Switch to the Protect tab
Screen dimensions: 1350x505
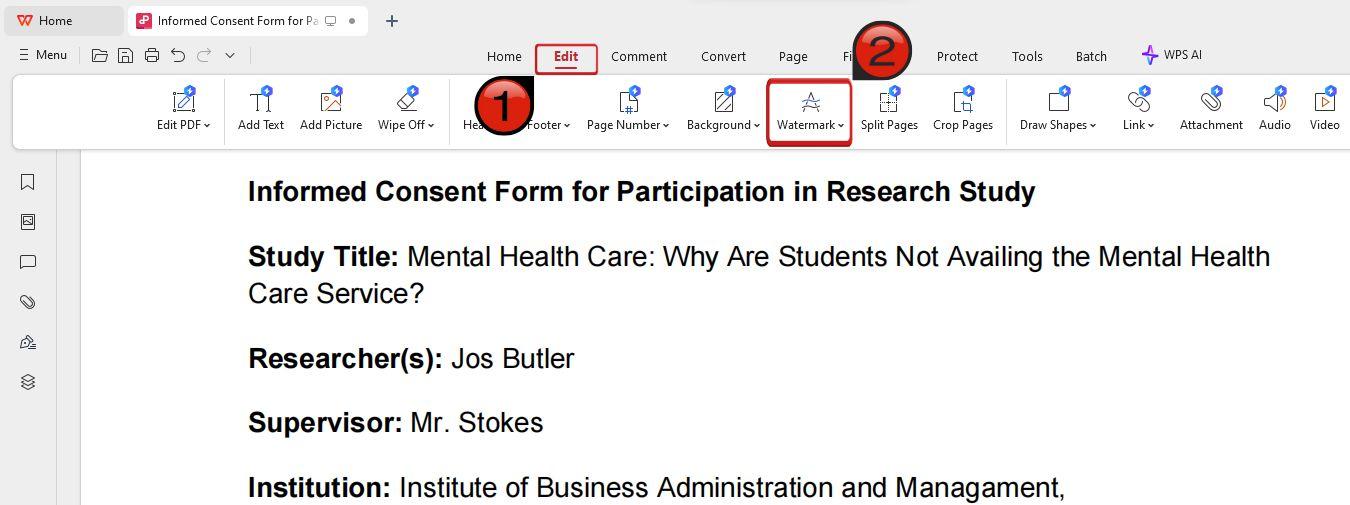tap(957, 56)
